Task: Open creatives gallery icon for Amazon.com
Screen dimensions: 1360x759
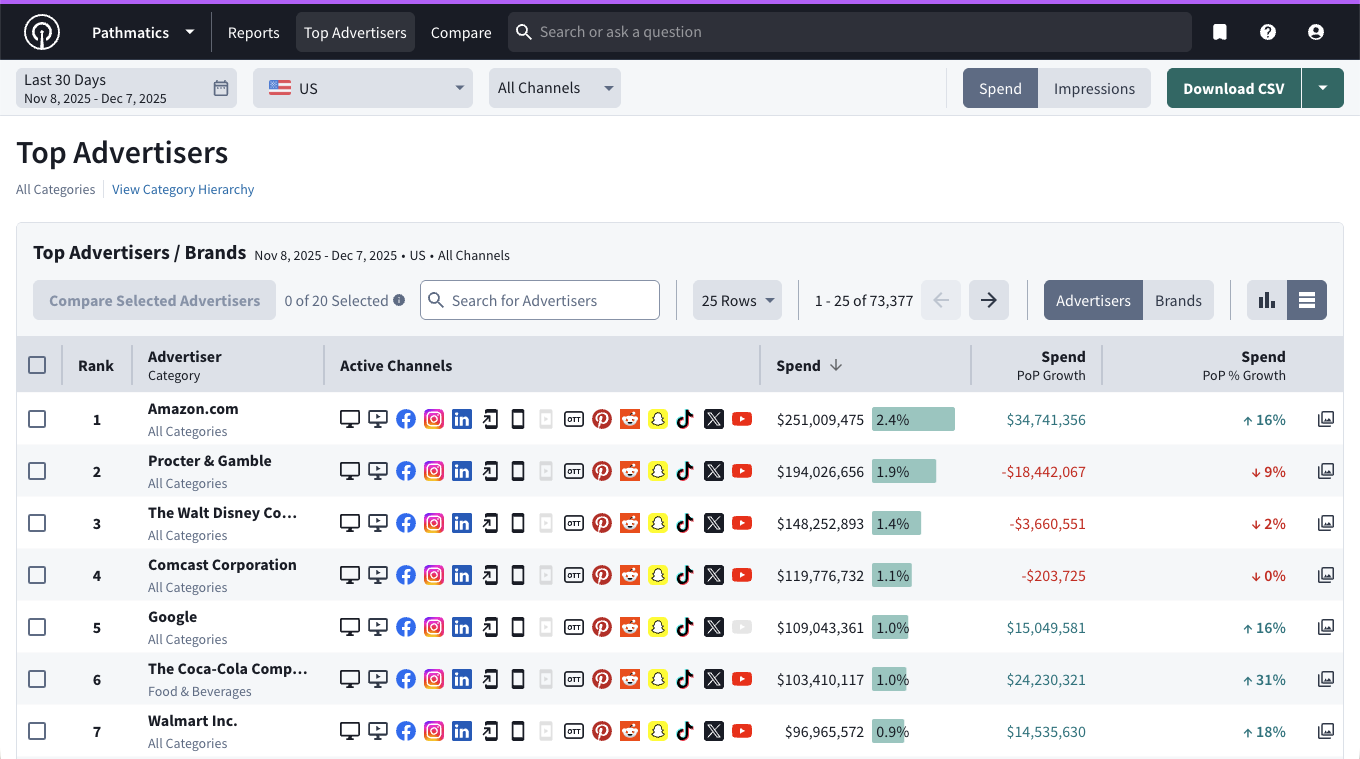Action: pyautogui.click(x=1326, y=419)
